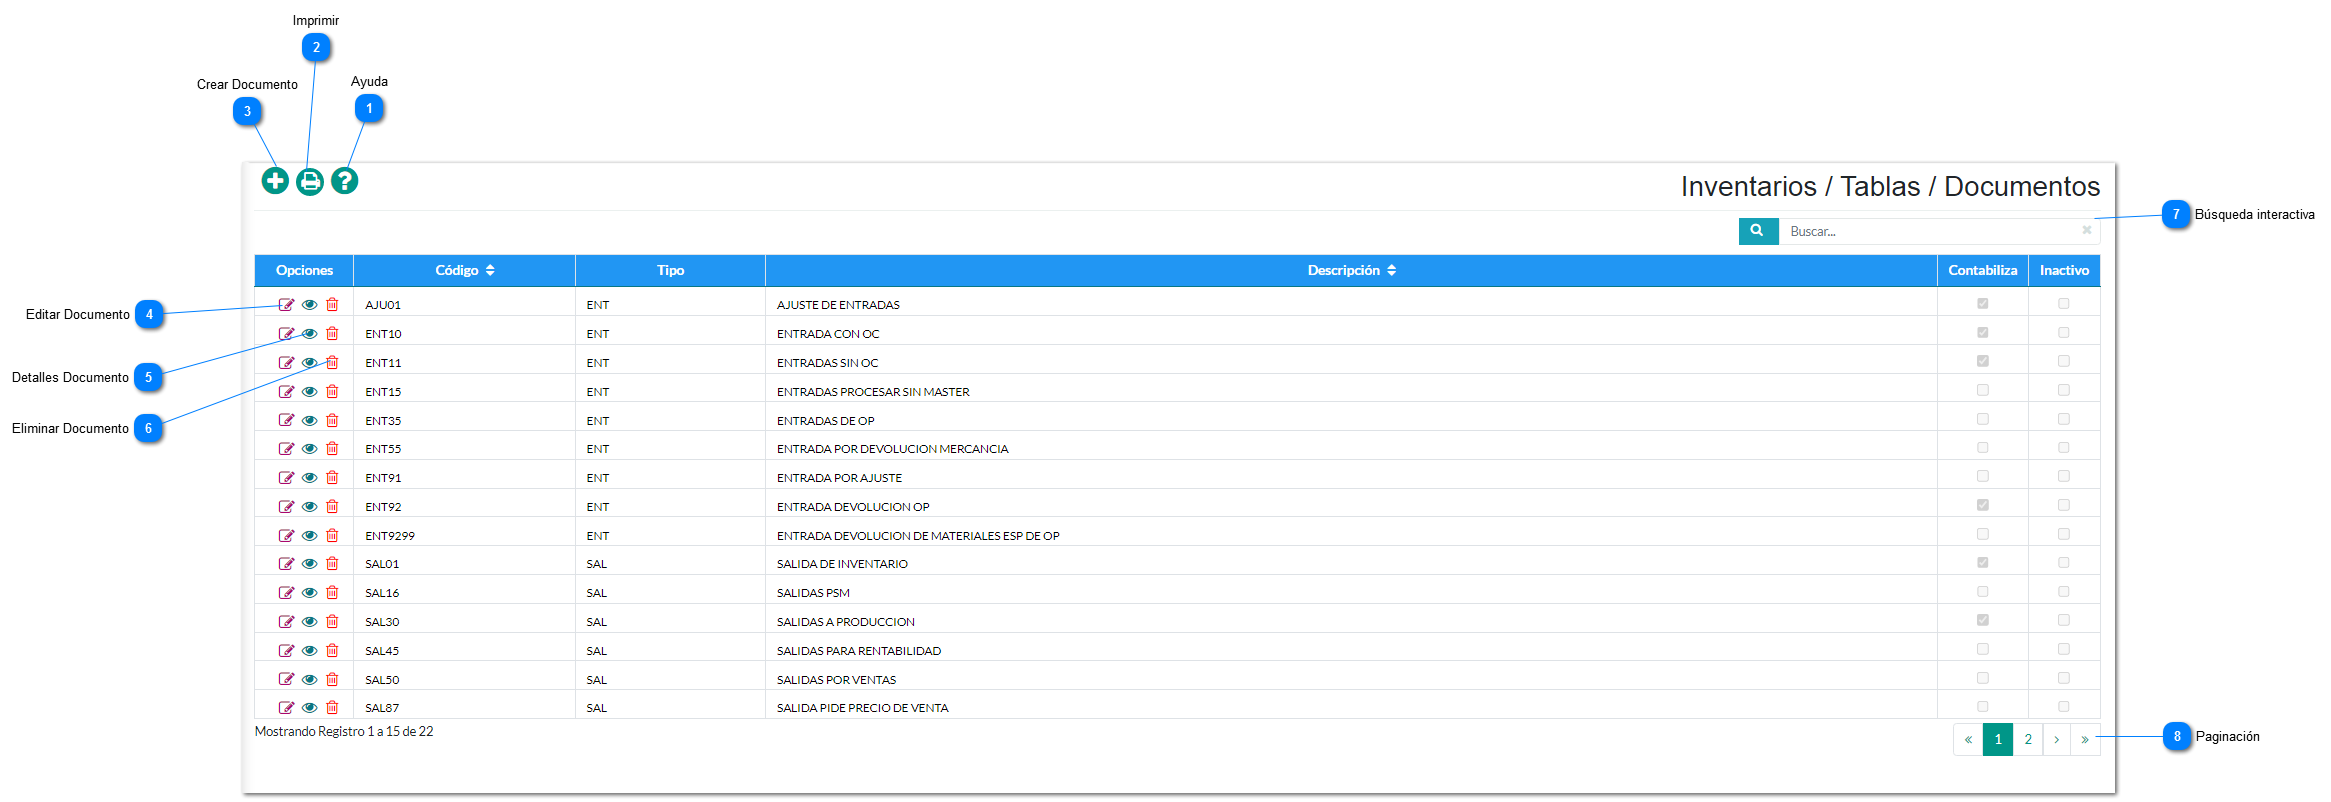Edit document SAL30
This screenshot has height=802, width=2331.
pyautogui.click(x=286, y=622)
